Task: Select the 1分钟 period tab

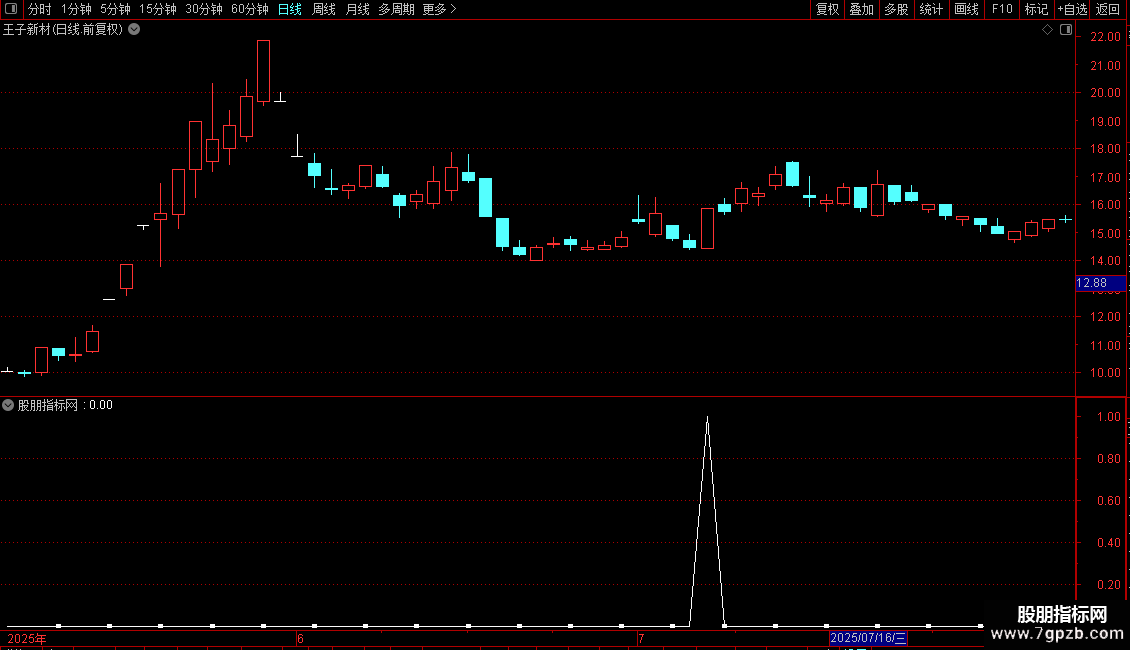Action: pyautogui.click(x=76, y=9)
